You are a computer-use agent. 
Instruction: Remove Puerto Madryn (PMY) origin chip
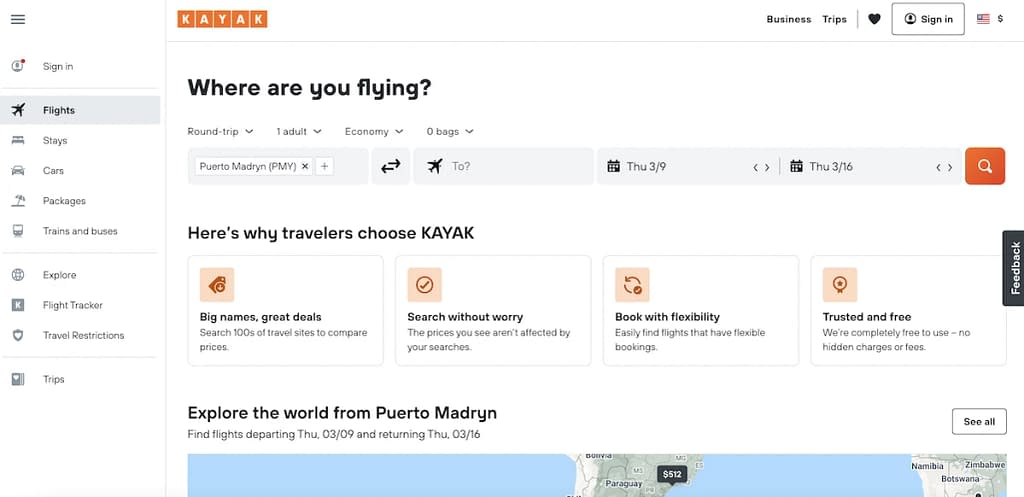pos(304,167)
